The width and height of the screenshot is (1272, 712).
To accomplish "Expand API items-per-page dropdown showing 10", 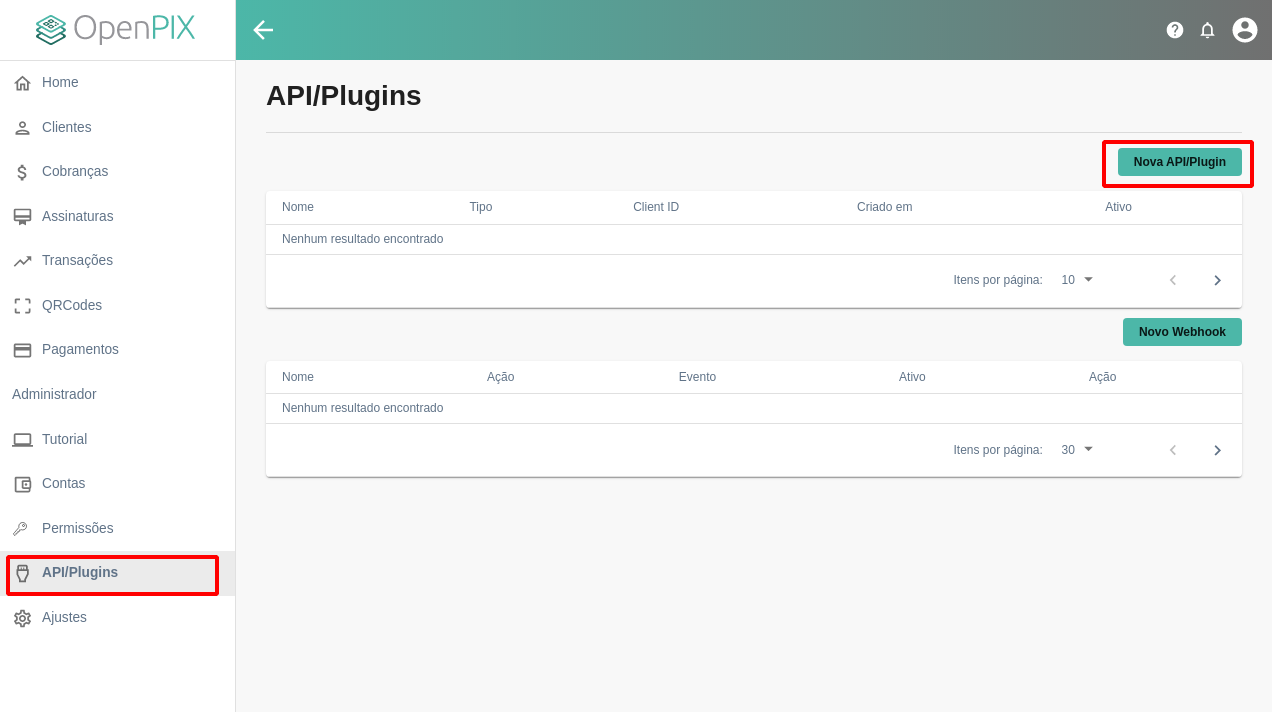I will (1078, 280).
